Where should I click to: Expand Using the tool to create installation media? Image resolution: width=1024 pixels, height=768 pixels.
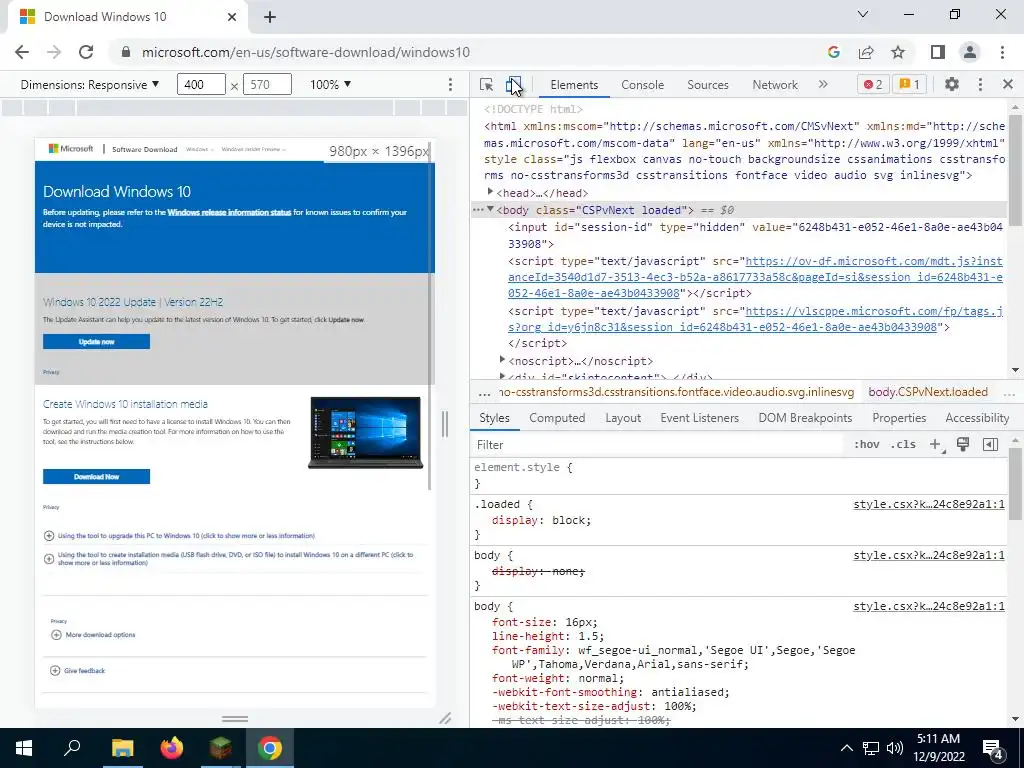pos(229,558)
